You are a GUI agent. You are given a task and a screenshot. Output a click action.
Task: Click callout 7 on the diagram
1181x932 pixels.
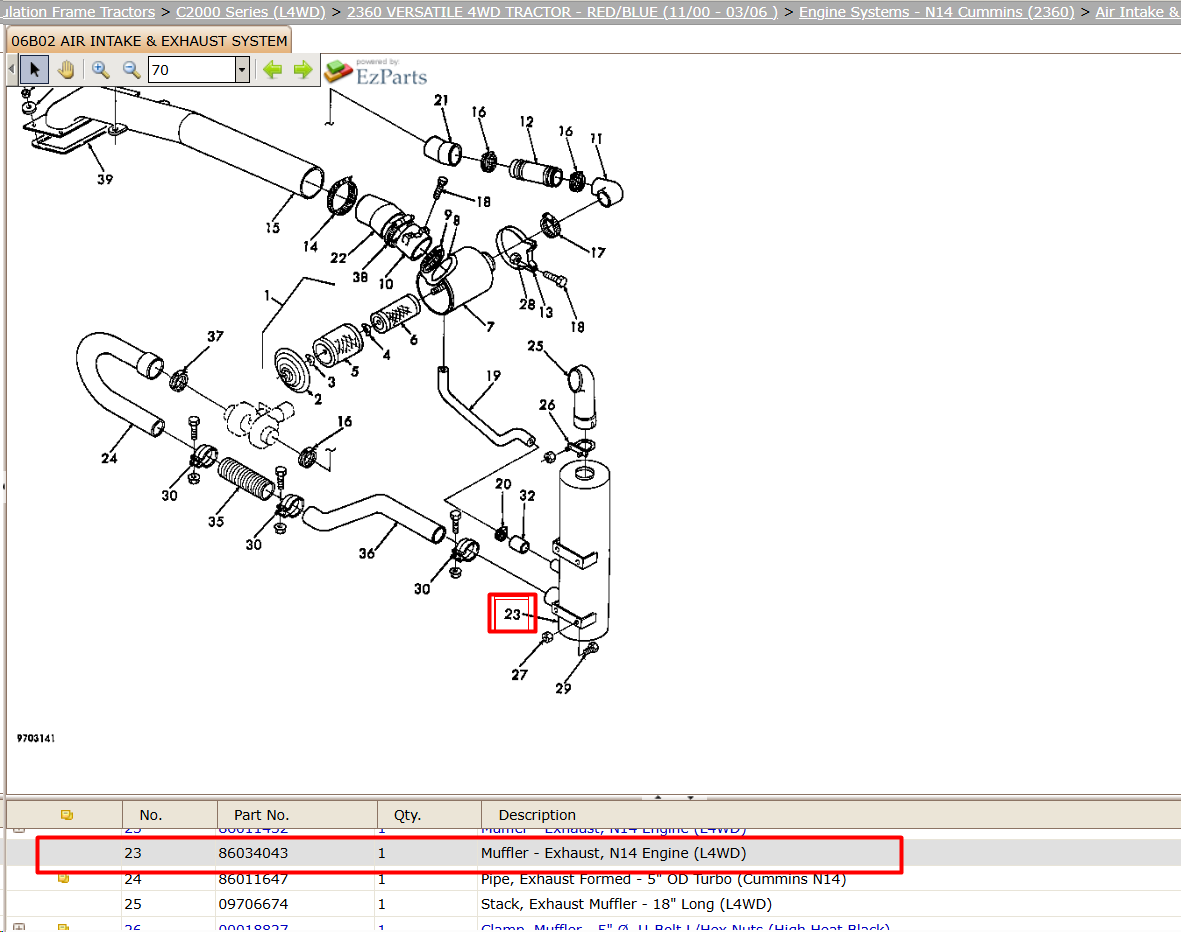pos(490,326)
